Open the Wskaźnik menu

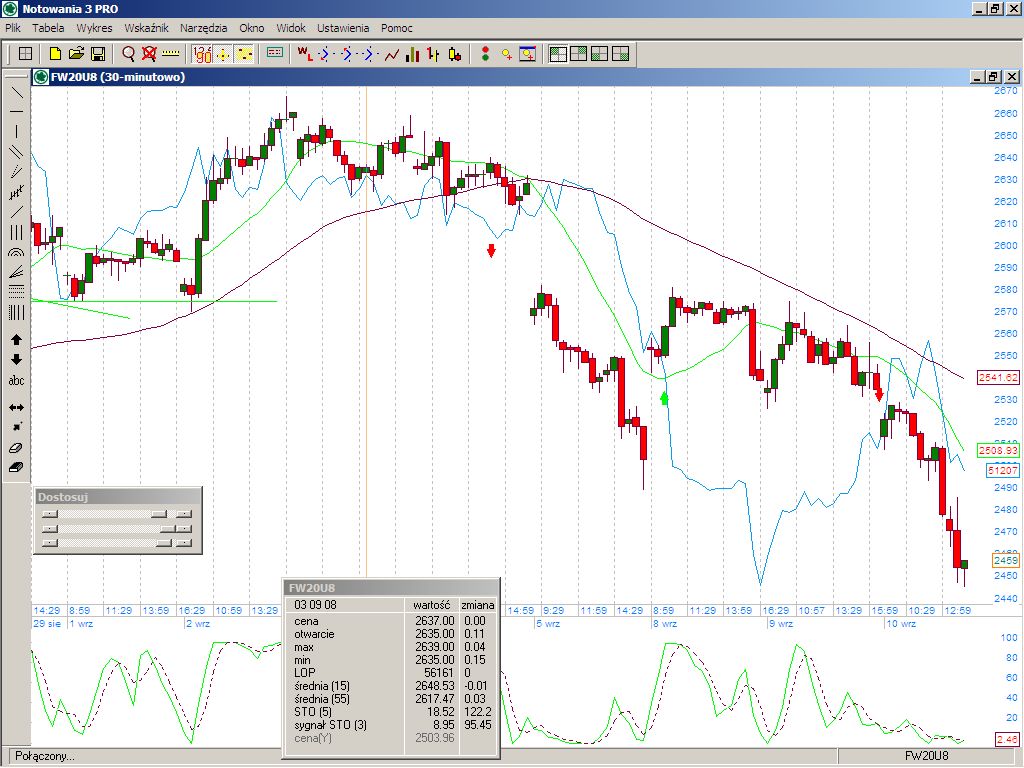146,28
